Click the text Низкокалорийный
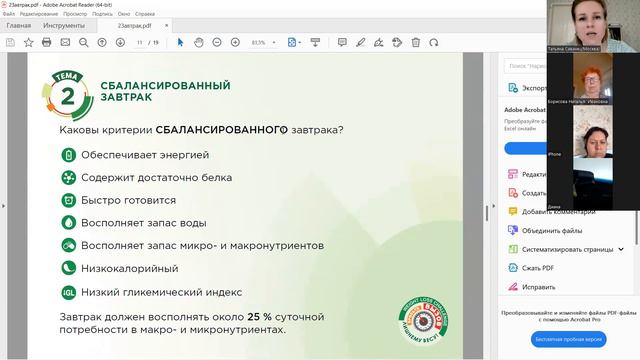Viewport: 640px width, 360px height. [x=130, y=269]
